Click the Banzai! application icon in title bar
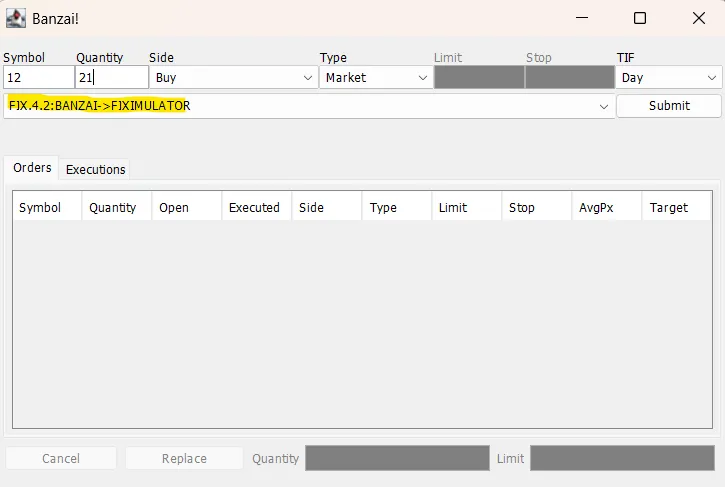 pyautogui.click(x=15, y=18)
